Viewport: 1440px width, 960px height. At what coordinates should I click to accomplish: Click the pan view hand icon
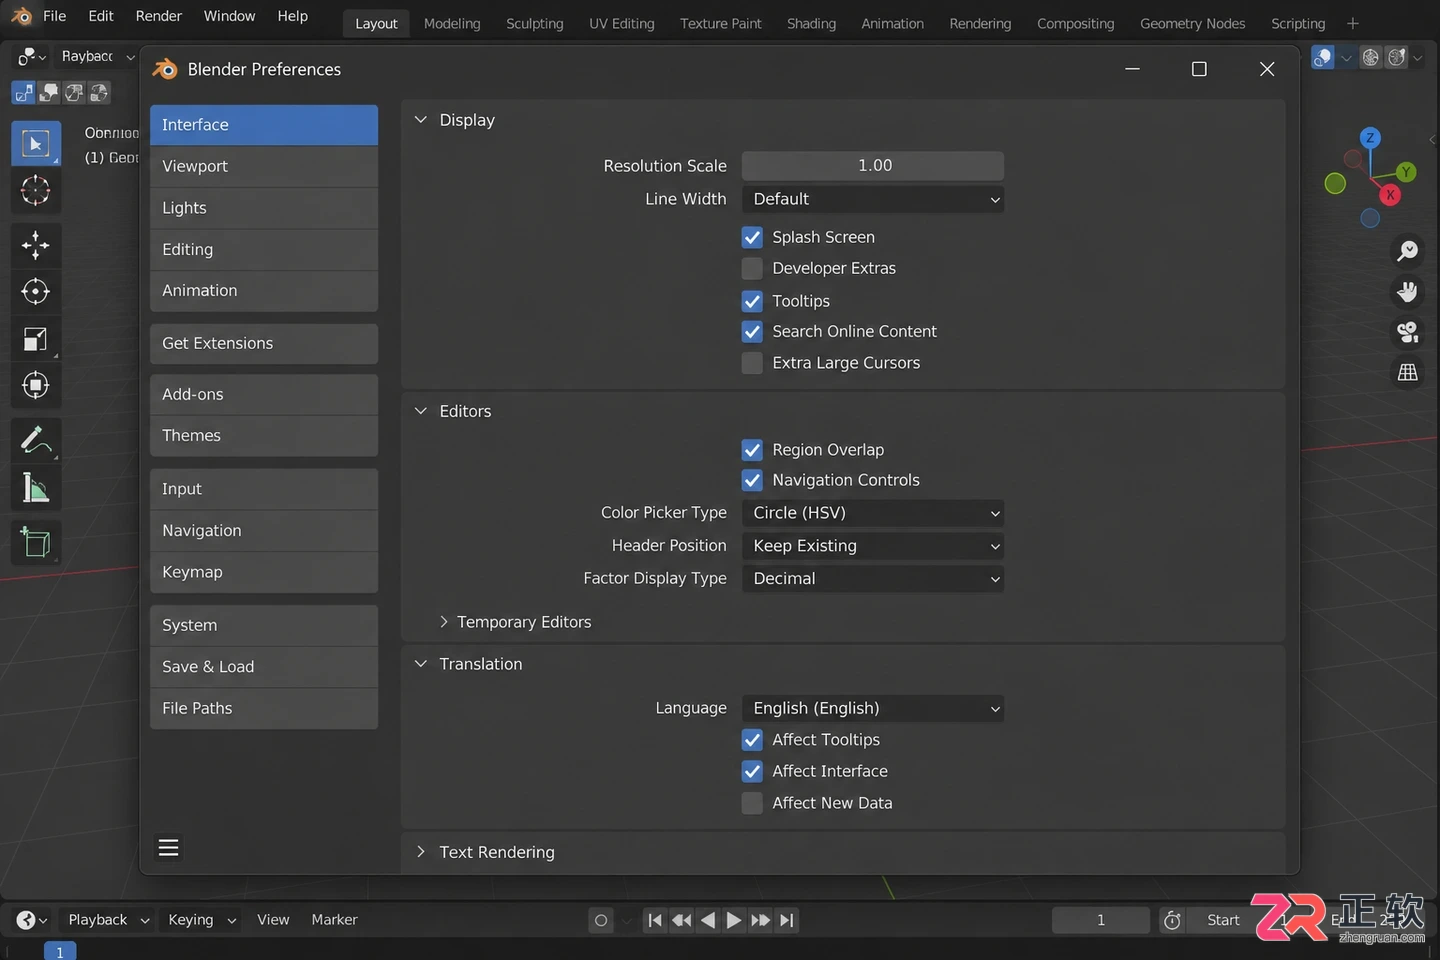pyautogui.click(x=1408, y=291)
